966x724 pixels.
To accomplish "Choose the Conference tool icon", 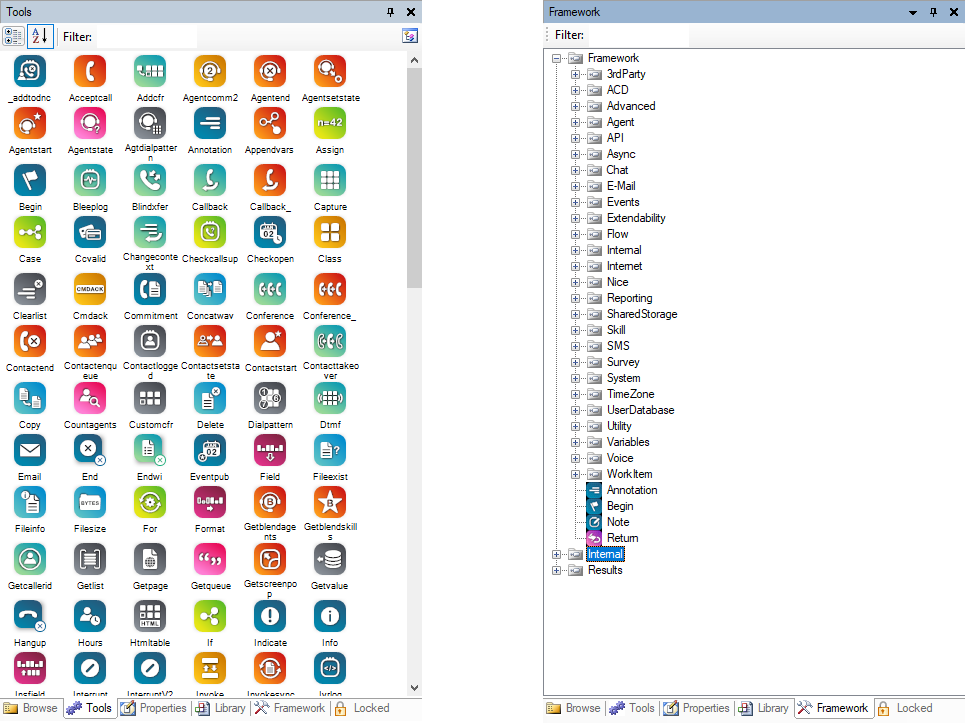I will pyautogui.click(x=270, y=289).
